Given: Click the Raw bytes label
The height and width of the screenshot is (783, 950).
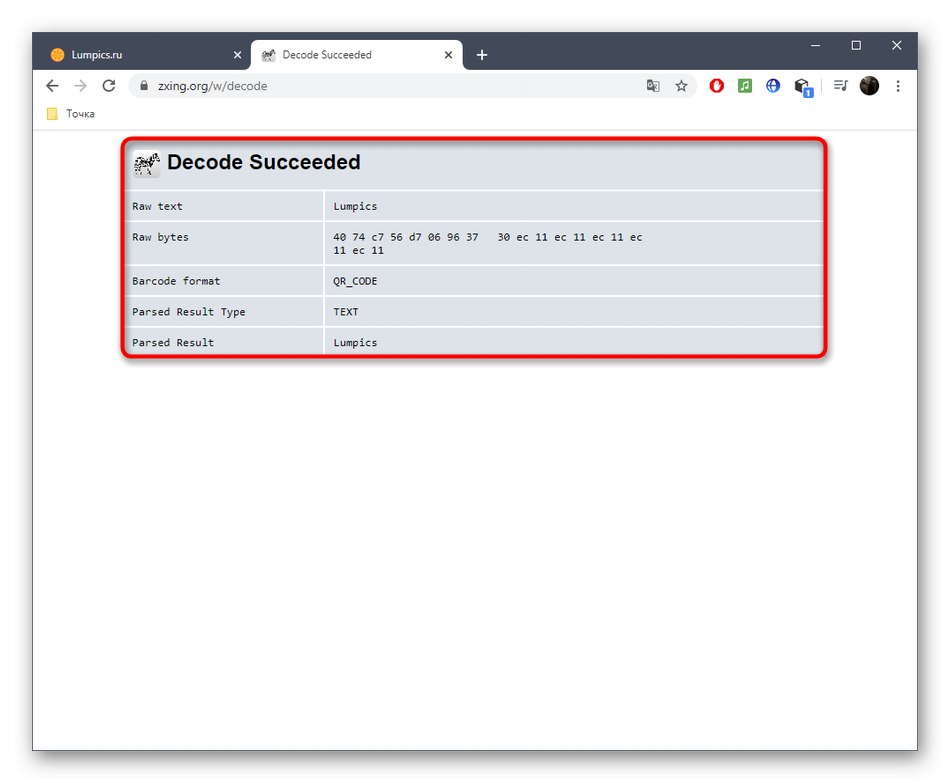Looking at the screenshot, I should click(161, 238).
